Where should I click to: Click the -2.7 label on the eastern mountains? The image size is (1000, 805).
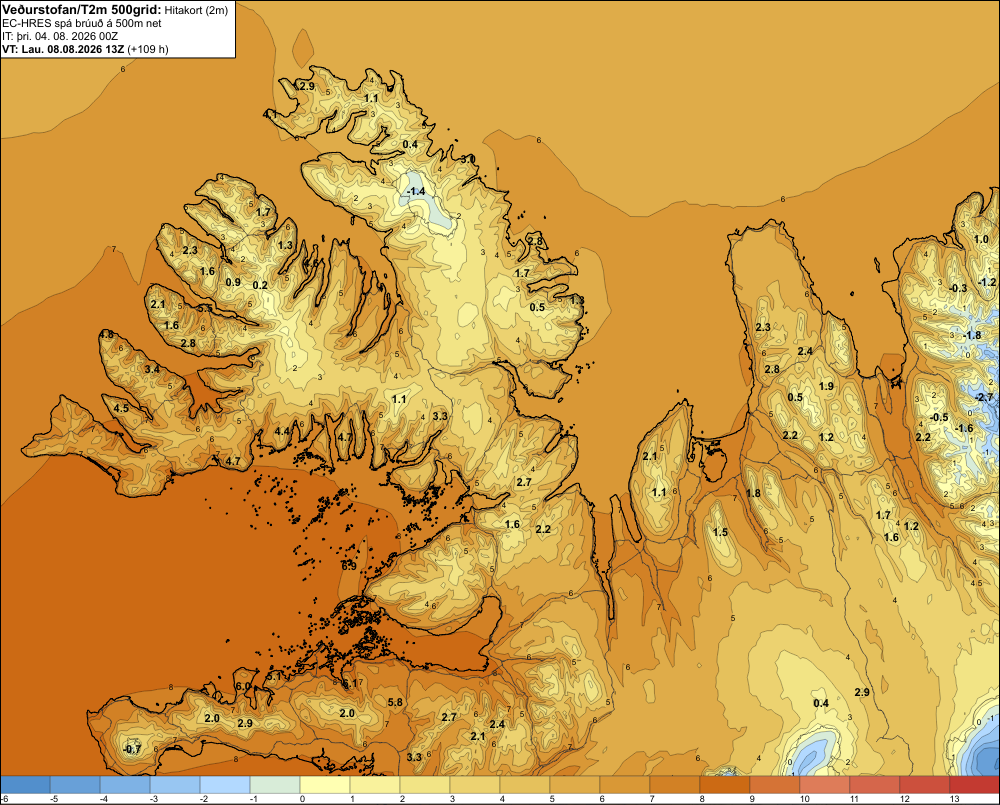point(984,397)
